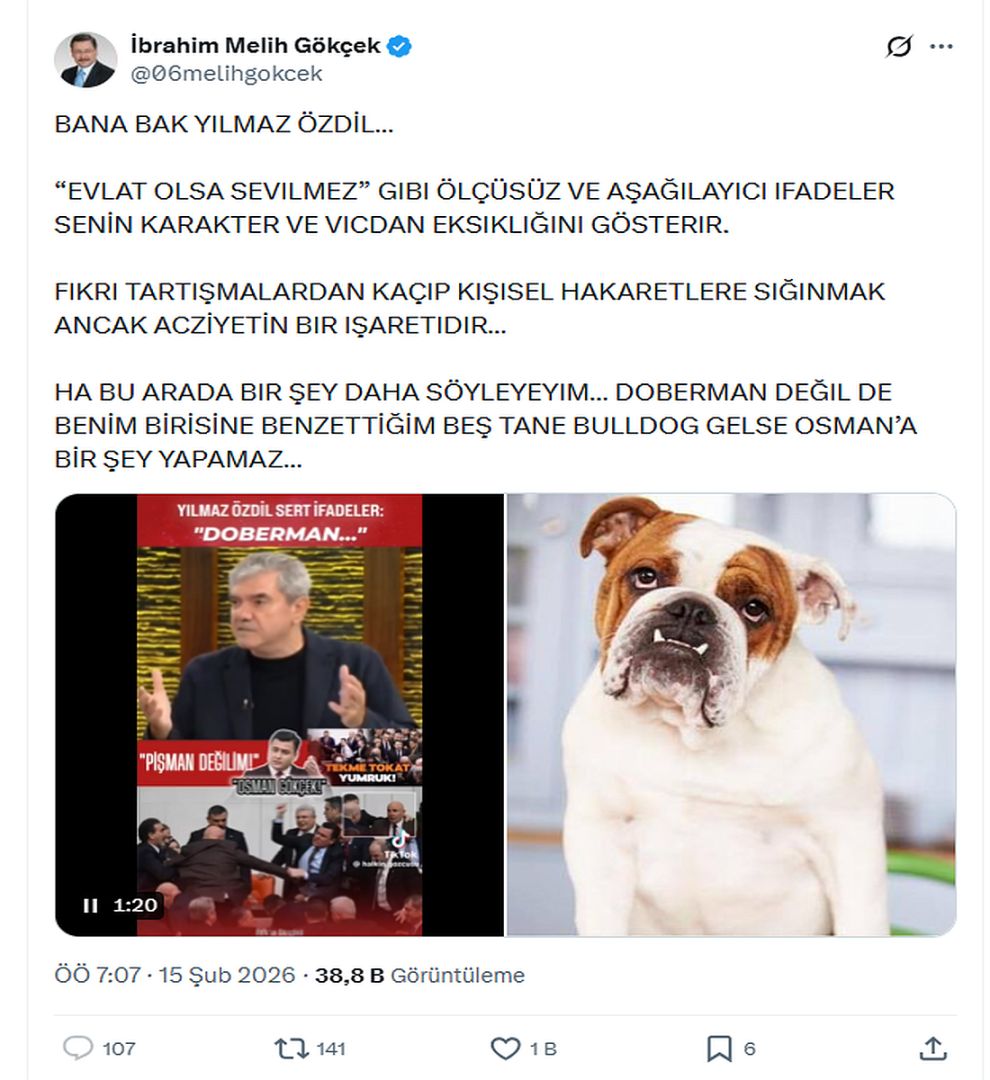
Task: Click the repost count 141
Action: [x=331, y=1049]
